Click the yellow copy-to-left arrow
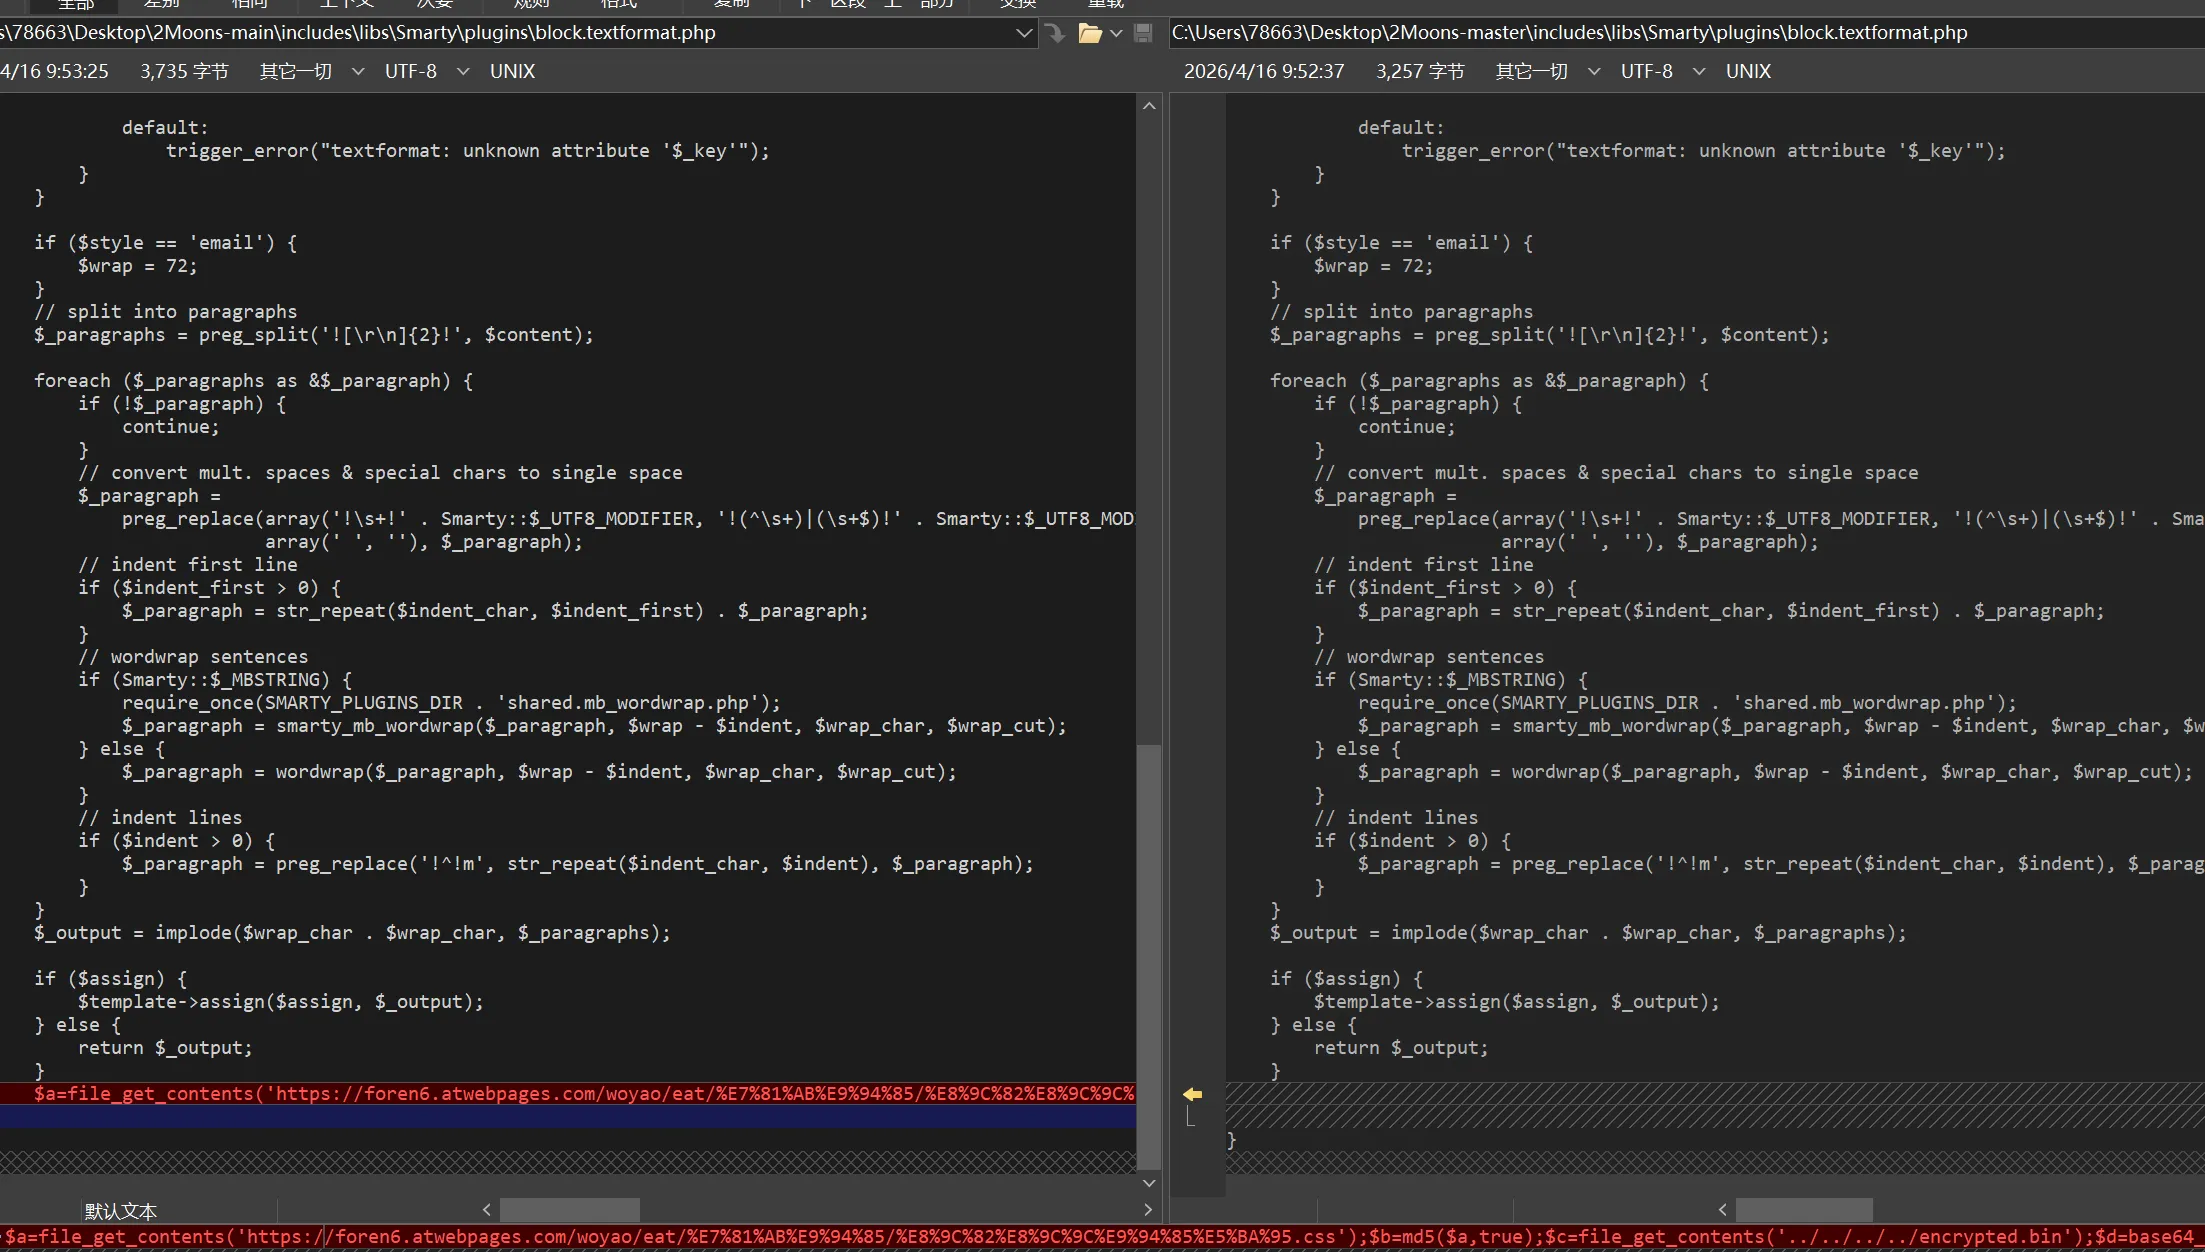Image resolution: width=2205 pixels, height=1252 pixels. click(1192, 1094)
